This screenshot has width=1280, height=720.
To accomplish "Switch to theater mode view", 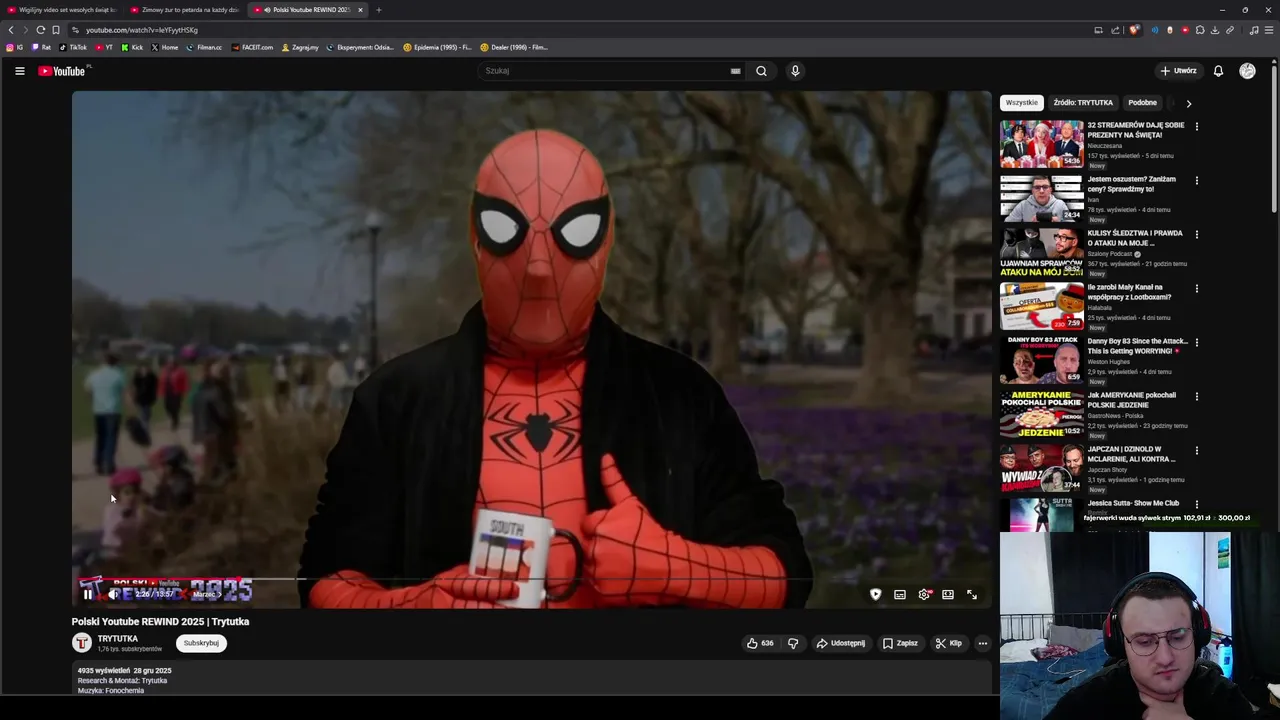I will click(x=948, y=594).
